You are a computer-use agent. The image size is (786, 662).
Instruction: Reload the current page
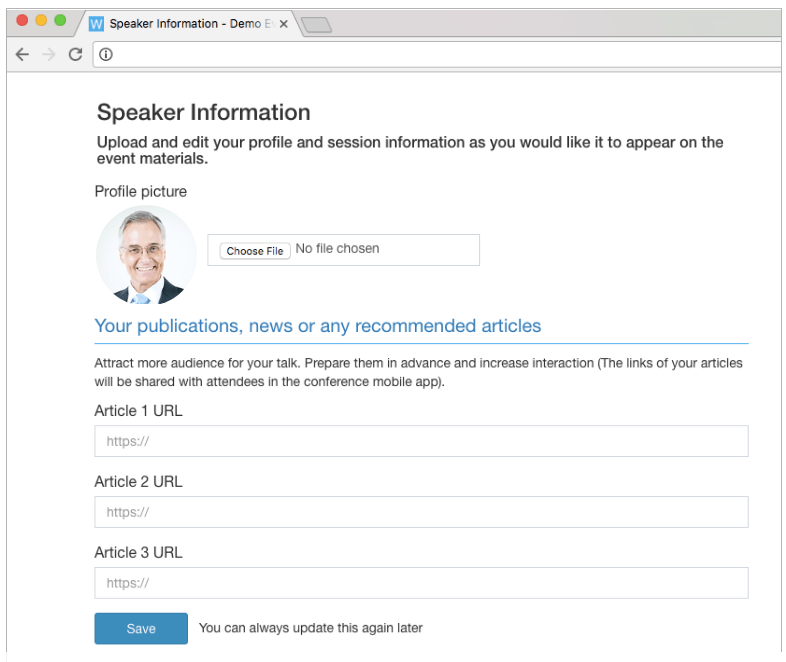[x=75, y=55]
